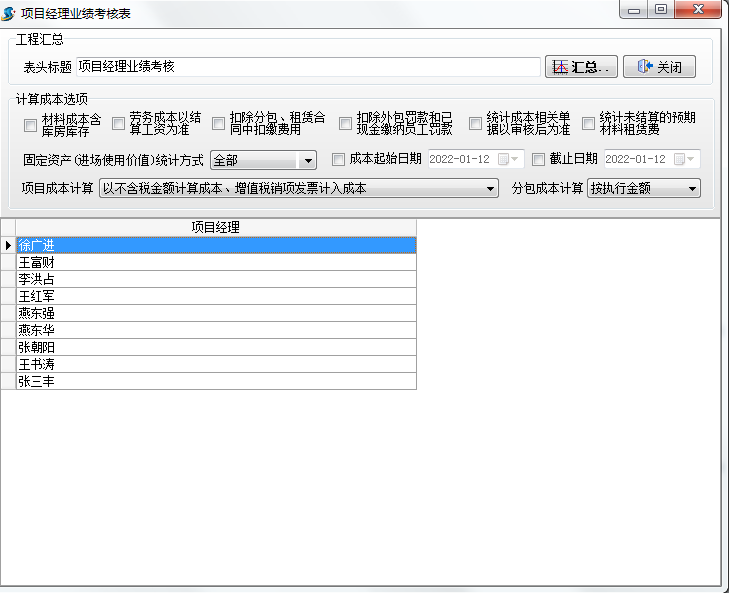The width and height of the screenshot is (729, 593).
Task: Click the 表头标题 text field
Action: 307,67
